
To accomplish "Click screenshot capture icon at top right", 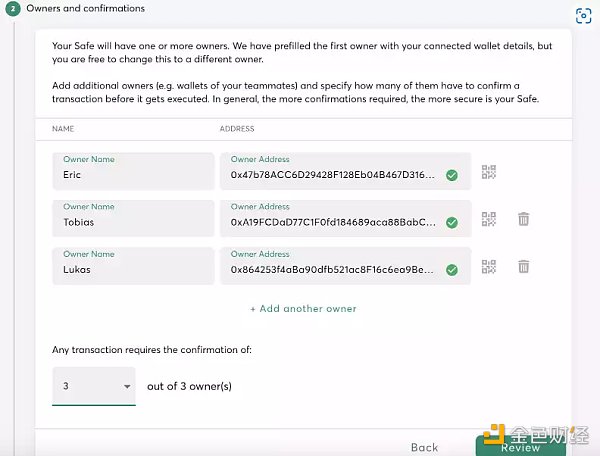I will (x=584, y=16).
